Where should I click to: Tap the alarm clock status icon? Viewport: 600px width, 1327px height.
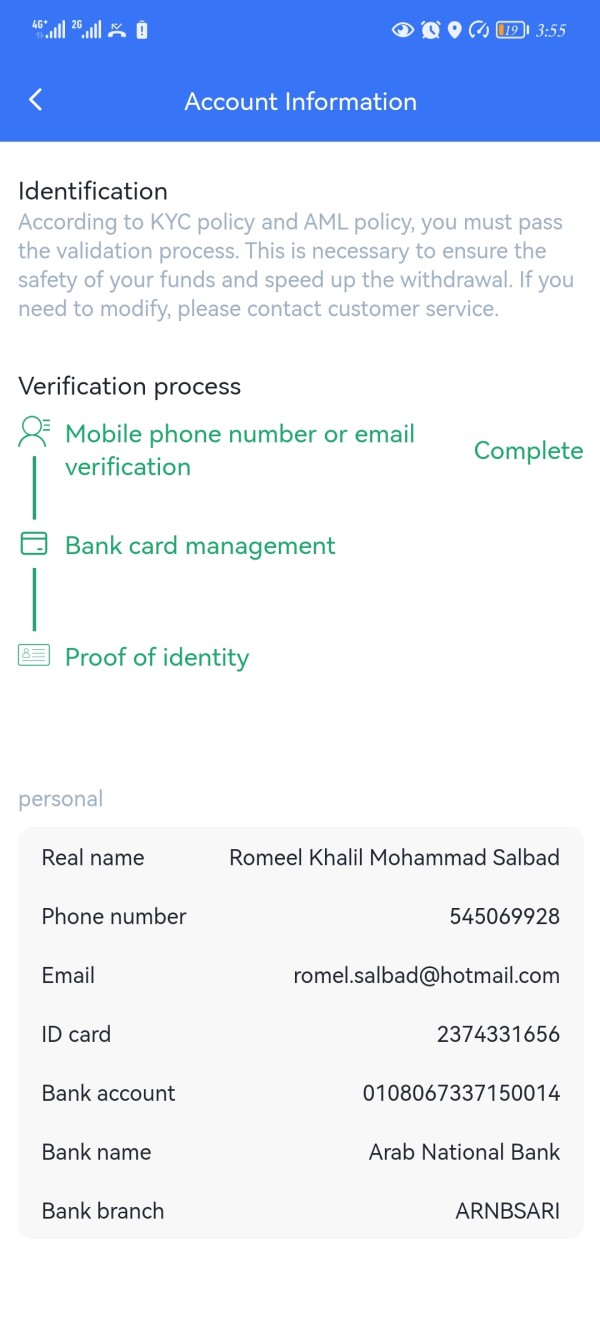(430, 30)
